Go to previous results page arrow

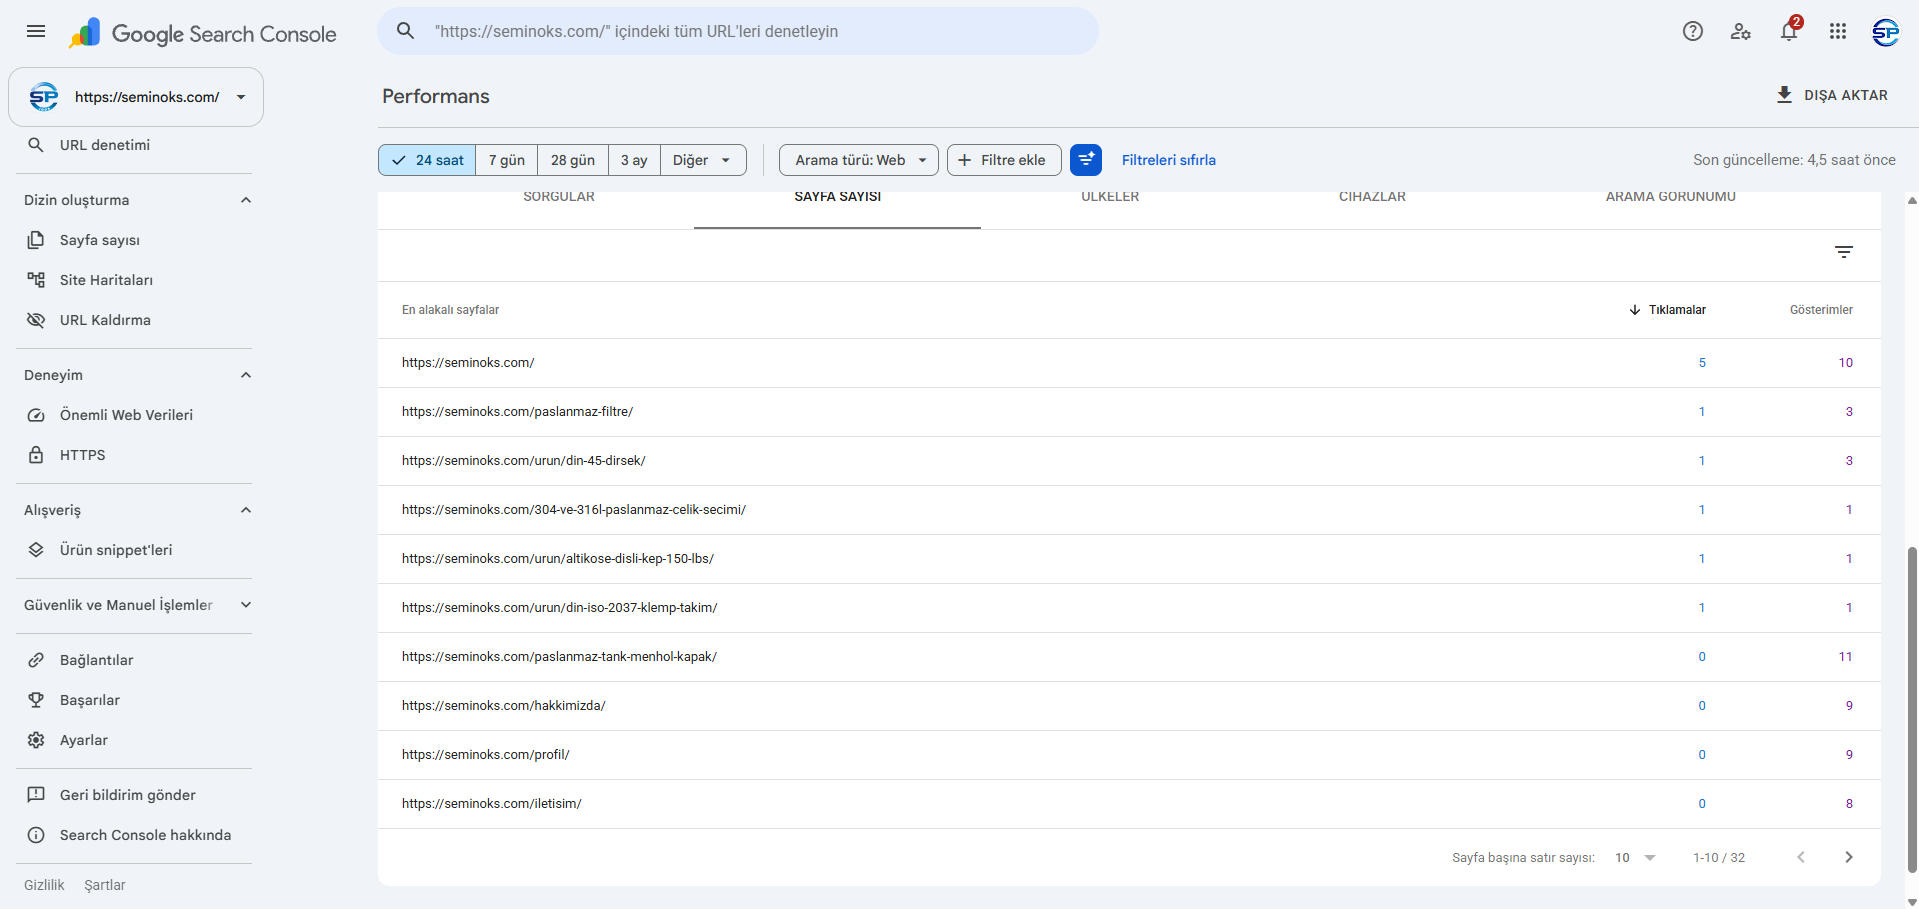(1801, 857)
